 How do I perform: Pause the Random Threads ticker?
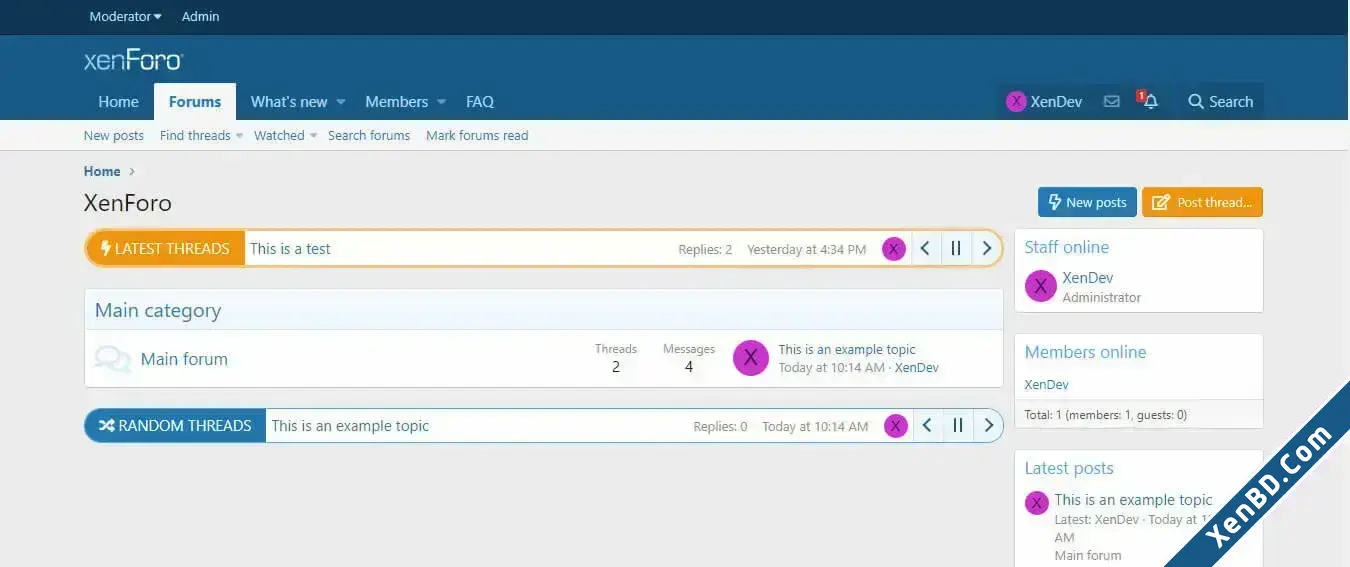click(957, 426)
